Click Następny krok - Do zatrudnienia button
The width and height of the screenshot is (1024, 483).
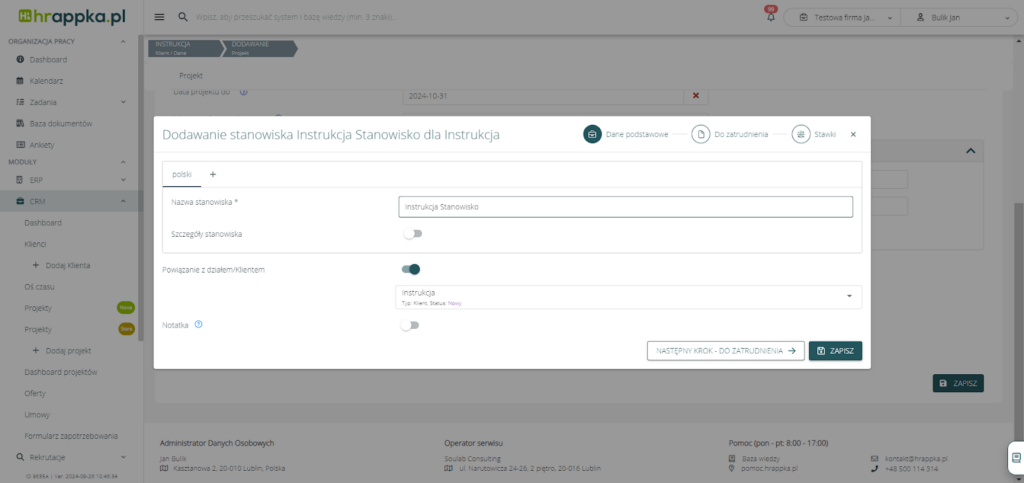pos(725,351)
